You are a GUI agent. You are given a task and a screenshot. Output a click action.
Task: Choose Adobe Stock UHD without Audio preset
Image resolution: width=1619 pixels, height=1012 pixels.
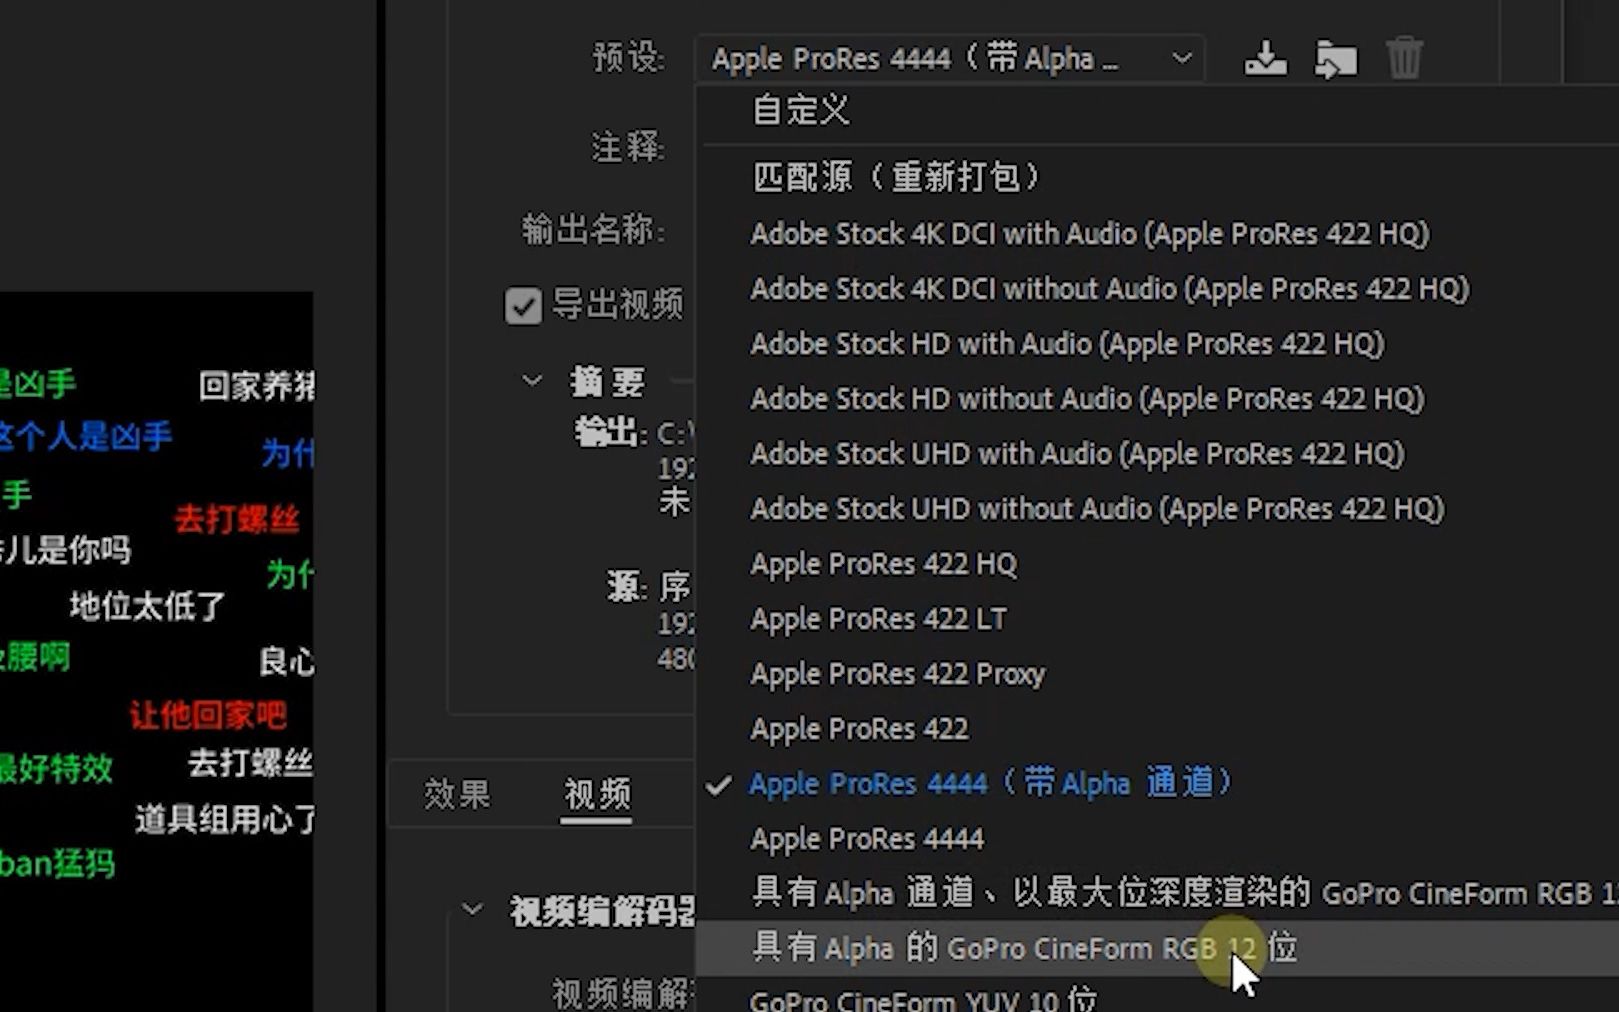[x=1157, y=509]
